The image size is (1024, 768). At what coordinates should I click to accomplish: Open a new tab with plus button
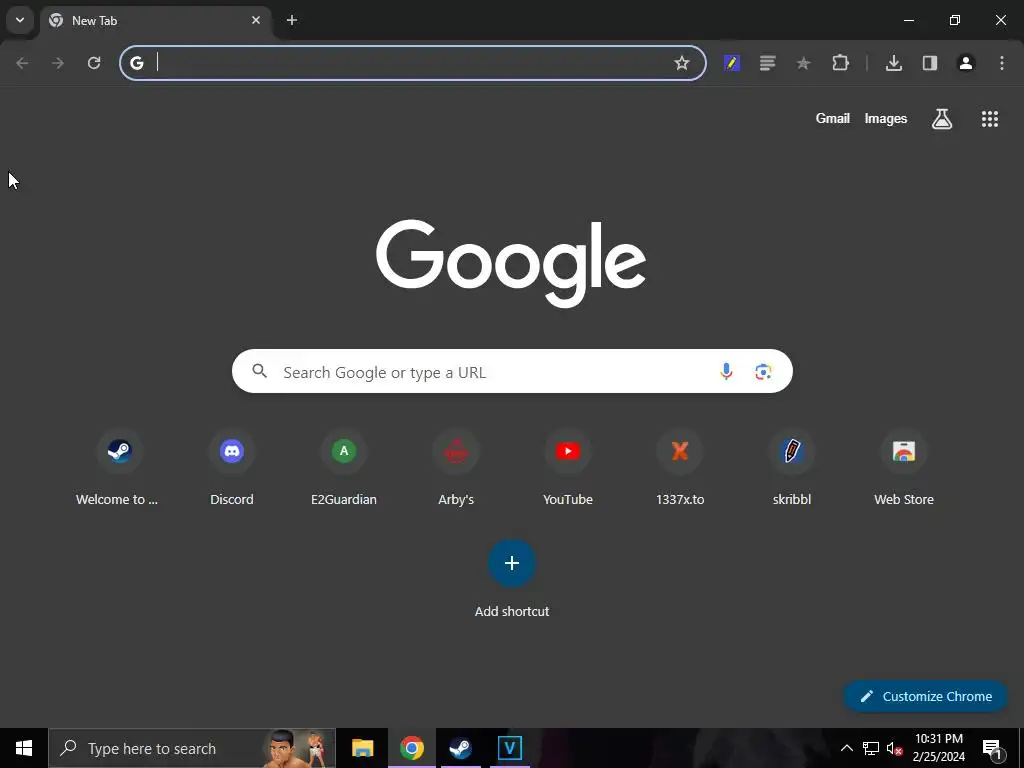(x=292, y=20)
